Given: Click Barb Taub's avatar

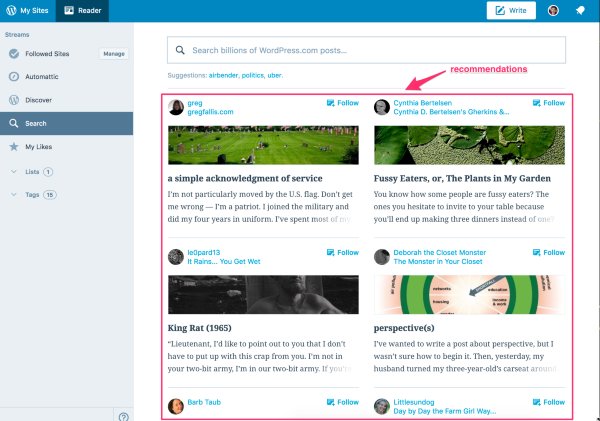Looking at the screenshot, I should pos(176,406).
